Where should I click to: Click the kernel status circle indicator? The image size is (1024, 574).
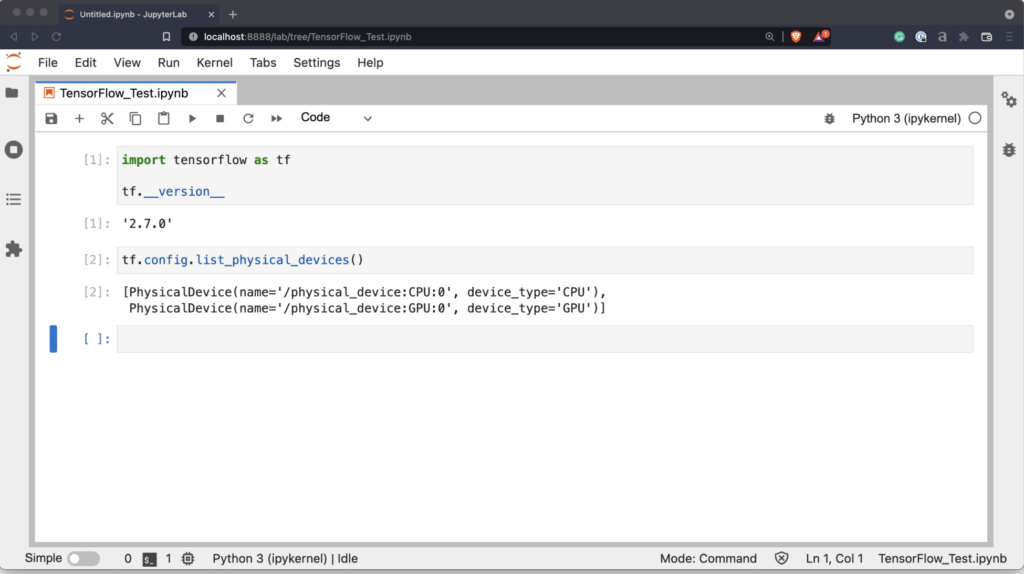point(975,118)
